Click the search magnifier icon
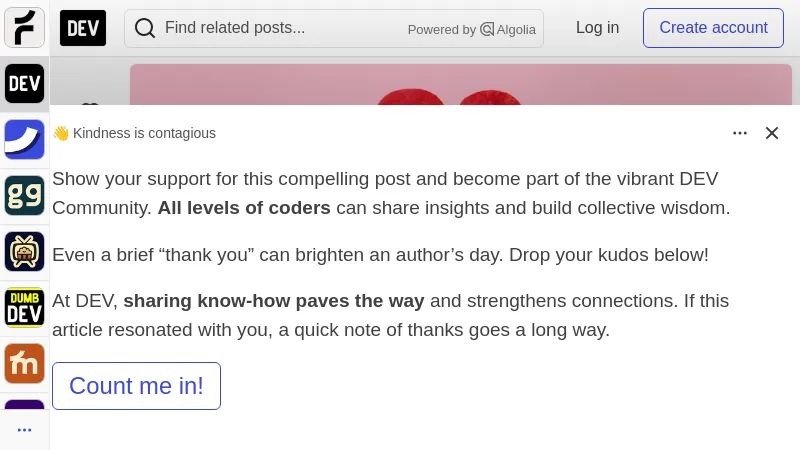 145,28
